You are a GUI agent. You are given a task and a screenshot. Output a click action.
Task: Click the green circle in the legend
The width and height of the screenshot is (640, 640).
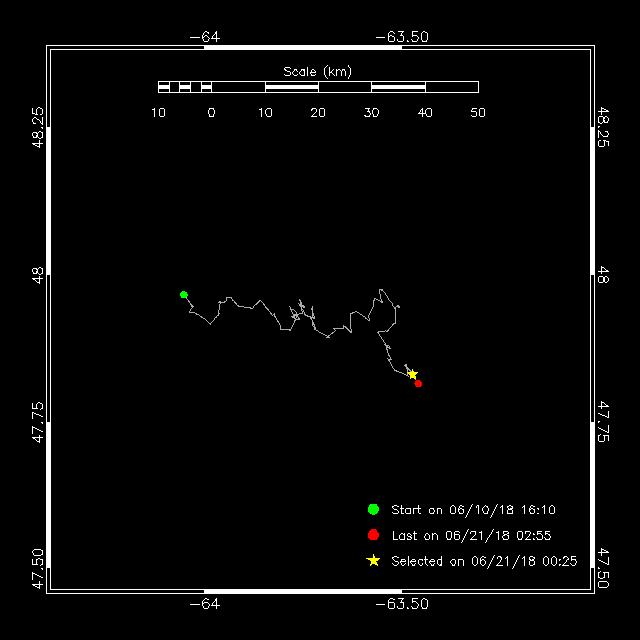(x=373, y=509)
